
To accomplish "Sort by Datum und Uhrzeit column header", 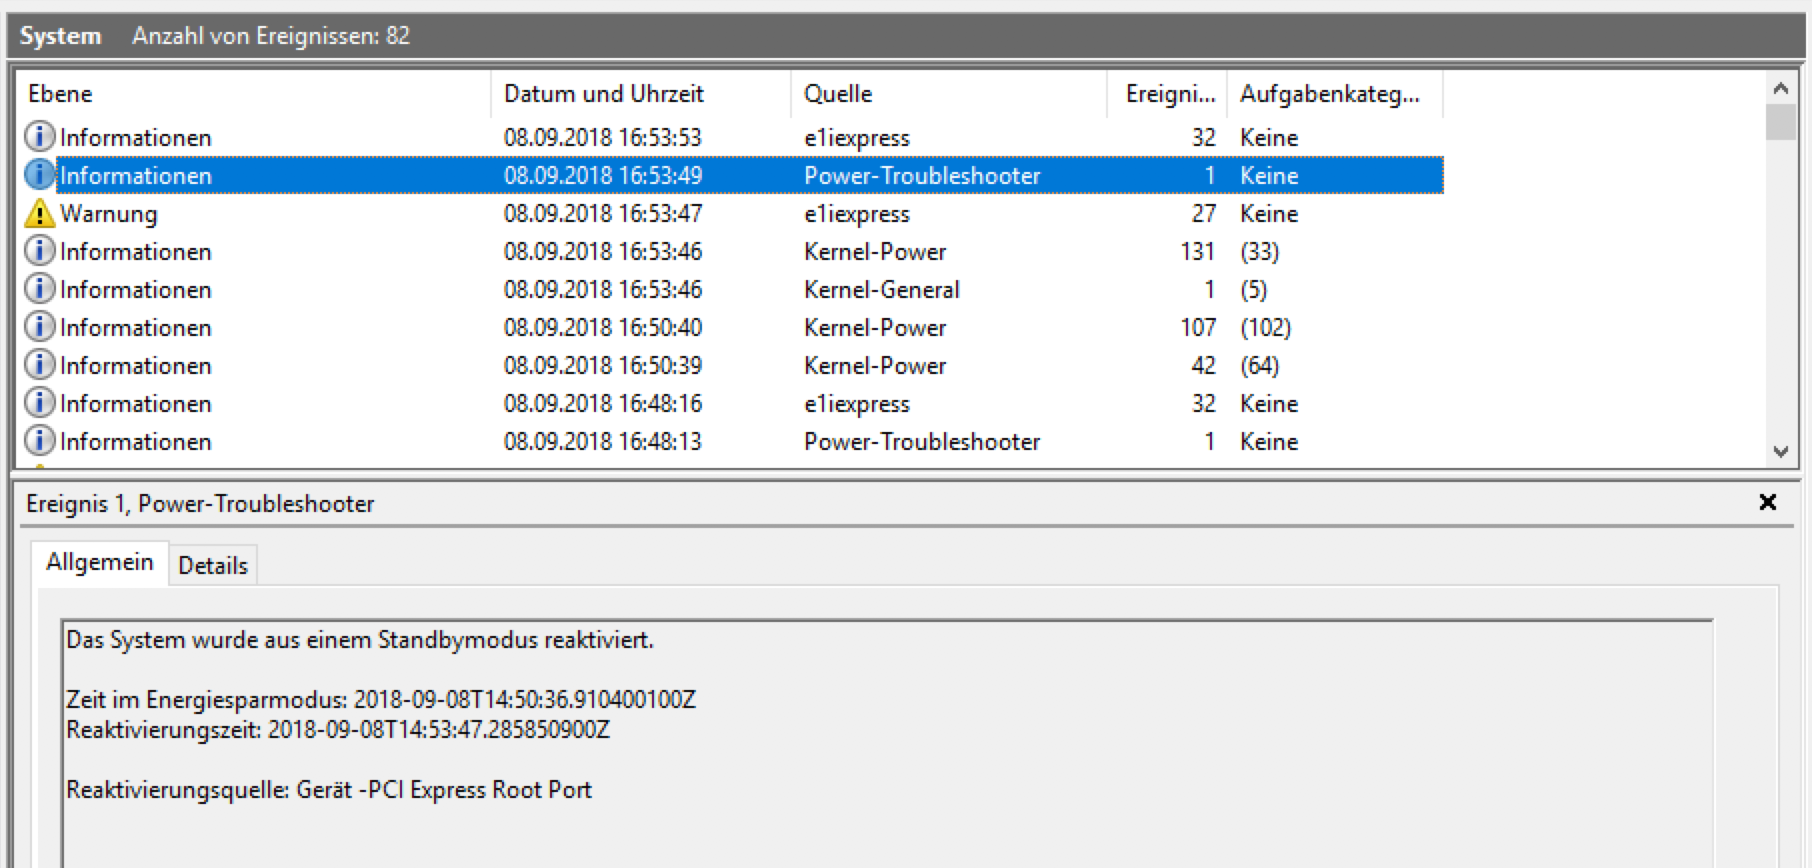I will [641, 94].
